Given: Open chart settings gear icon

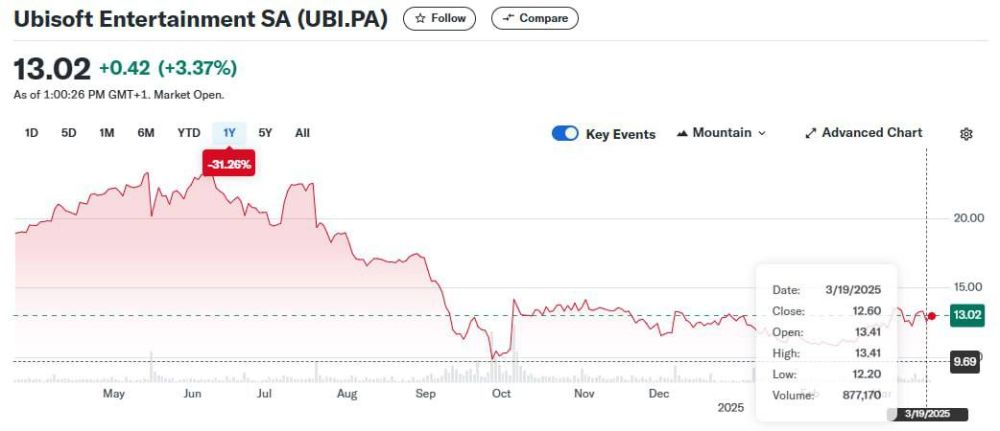Looking at the screenshot, I should 966,134.
